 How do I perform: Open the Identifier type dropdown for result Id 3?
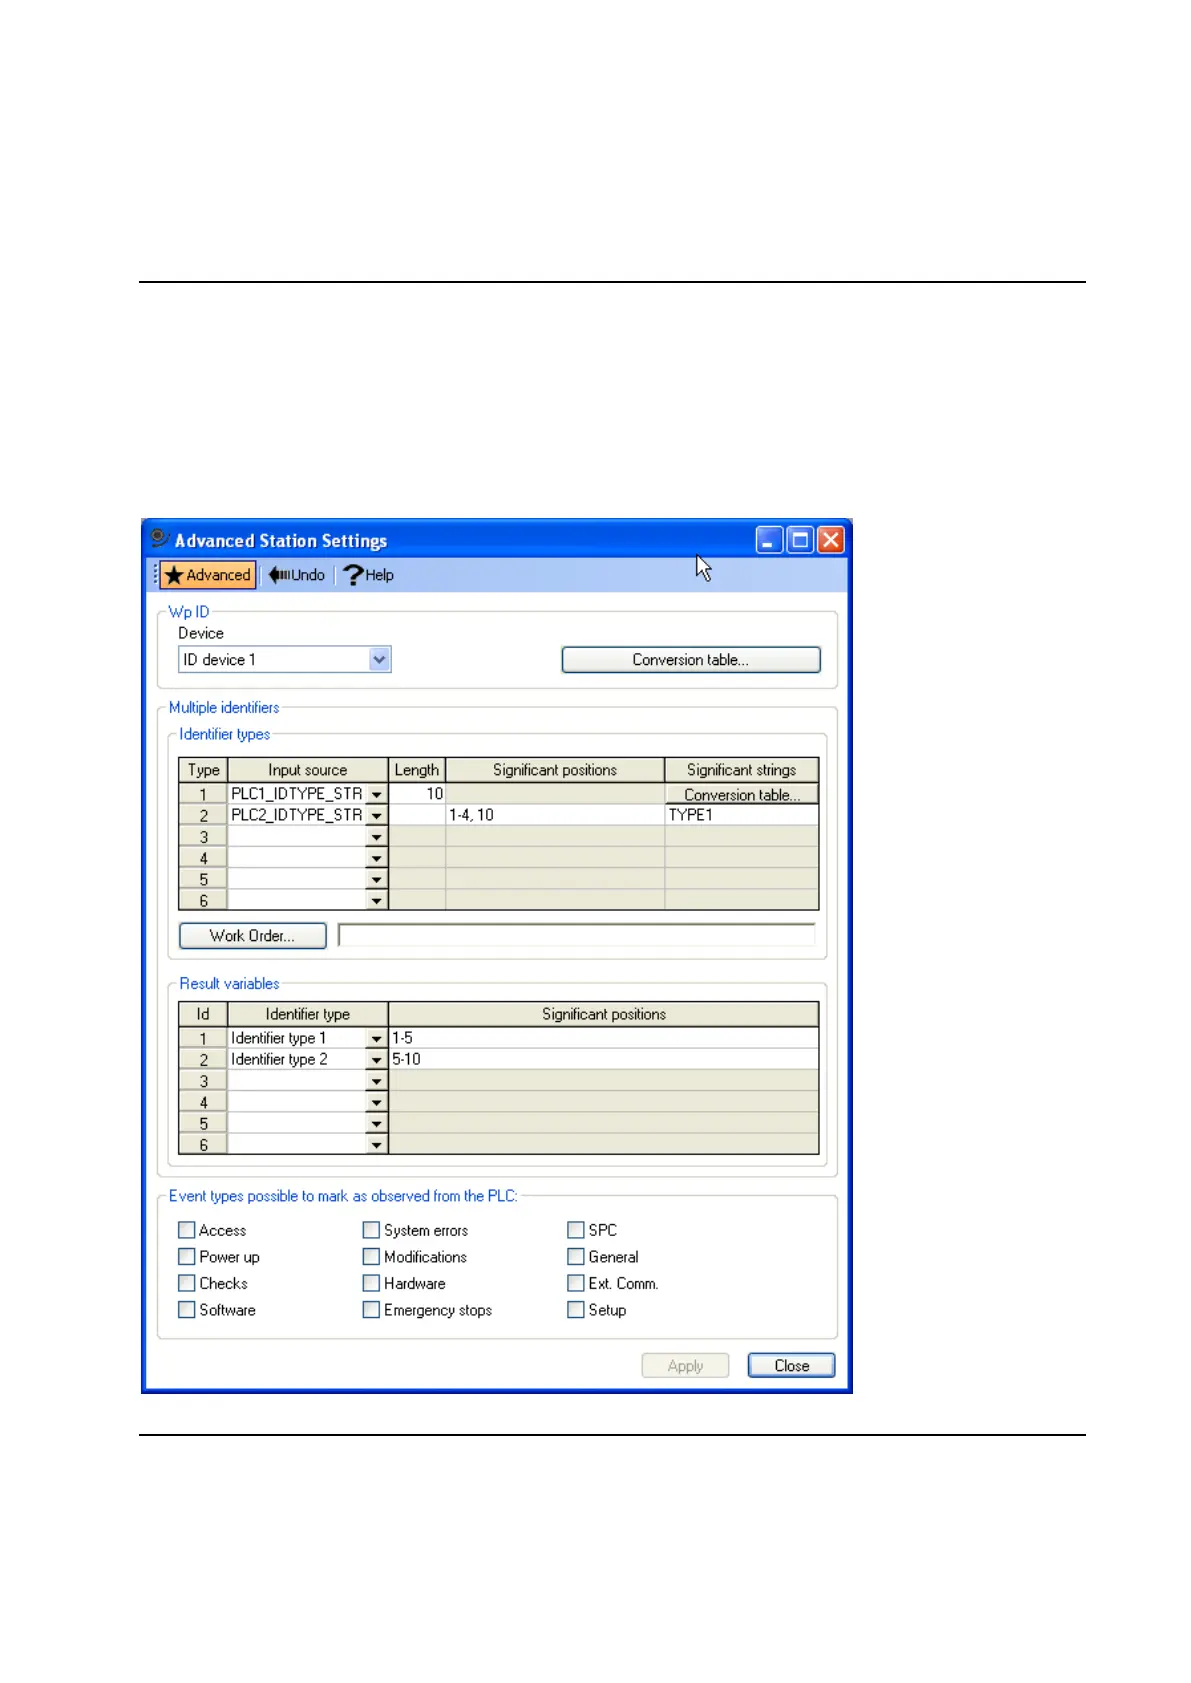(376, 1081)
